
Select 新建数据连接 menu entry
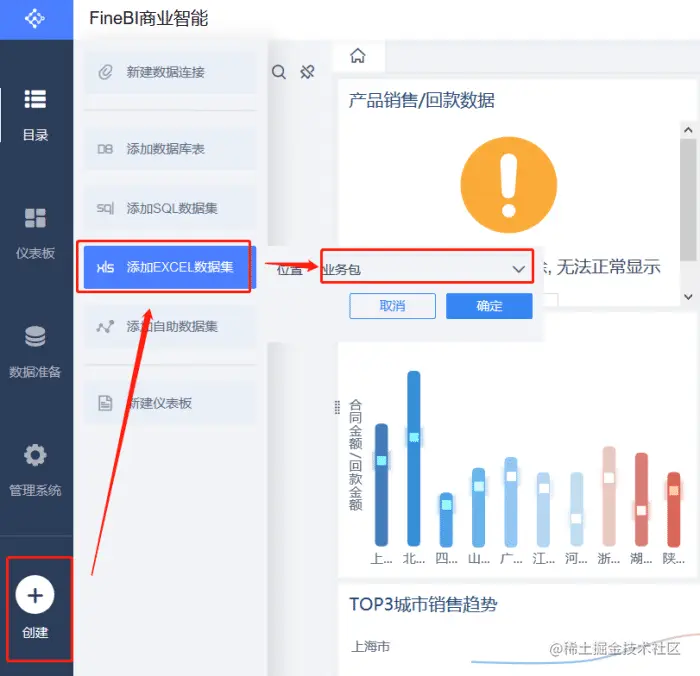click(170, 72)
